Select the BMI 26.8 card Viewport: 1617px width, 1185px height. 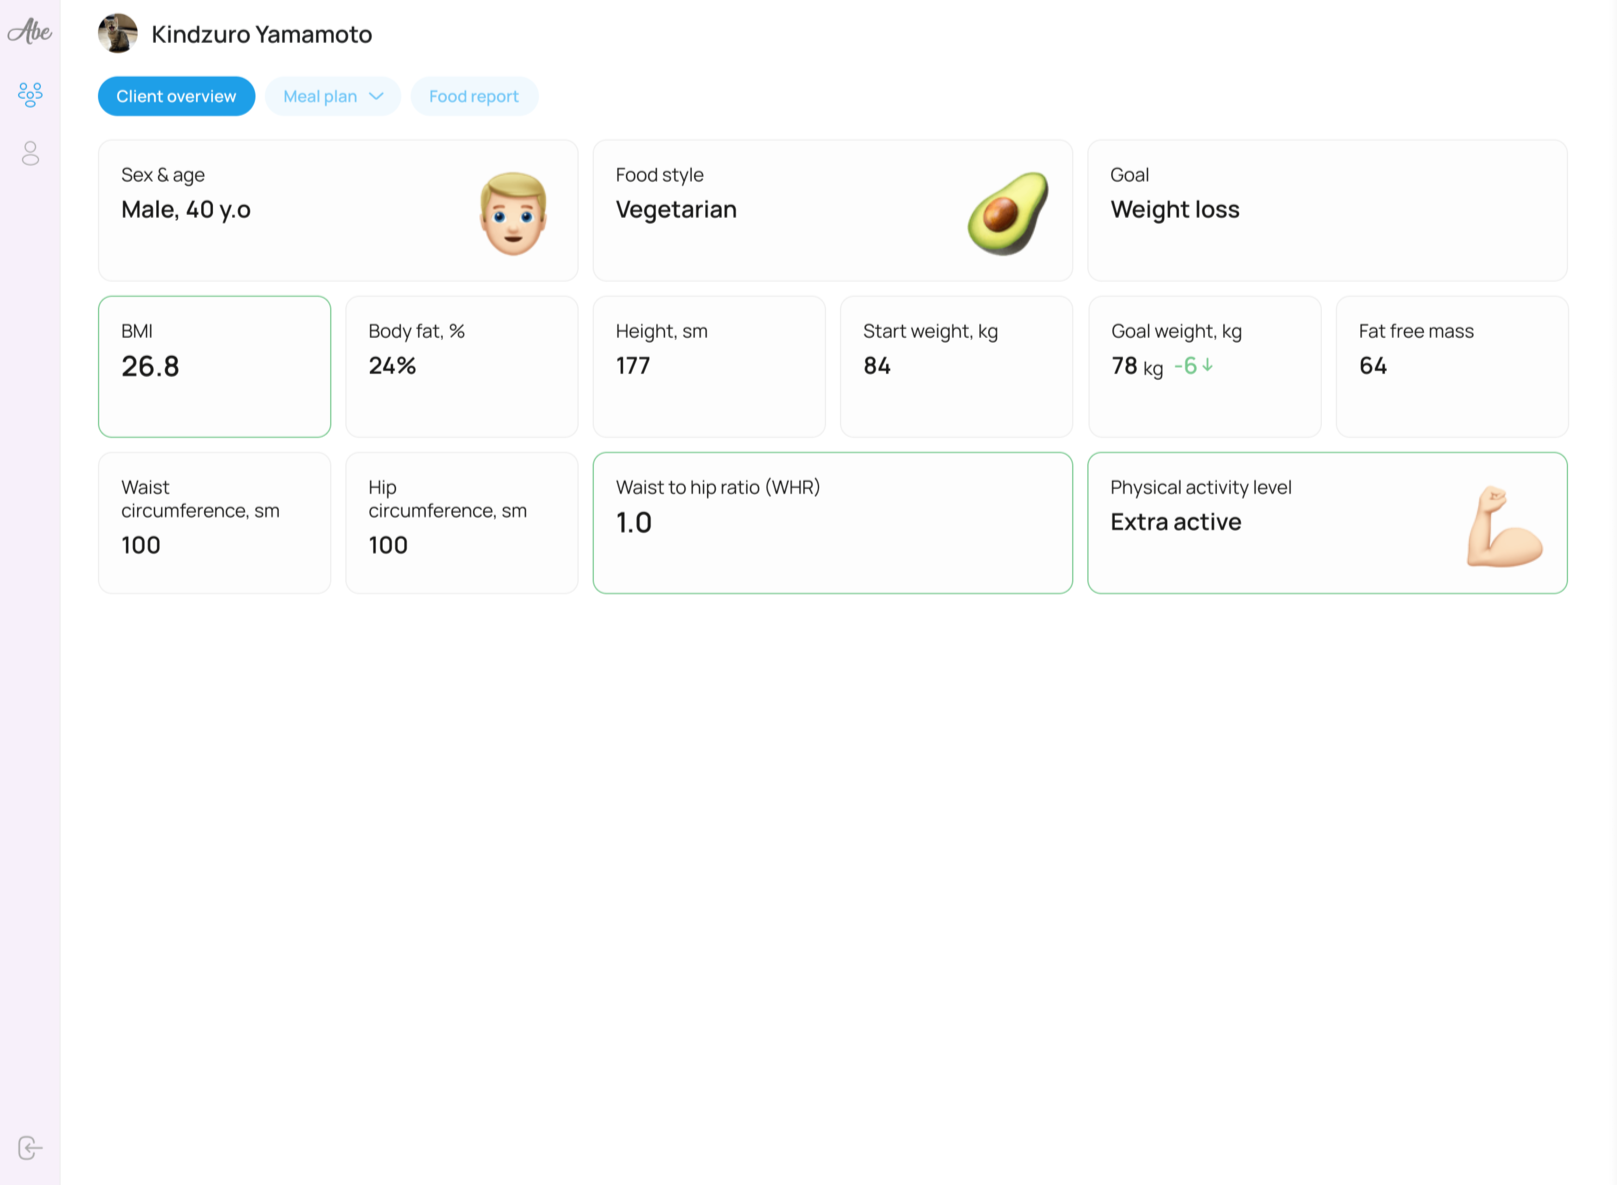[214, 367]
